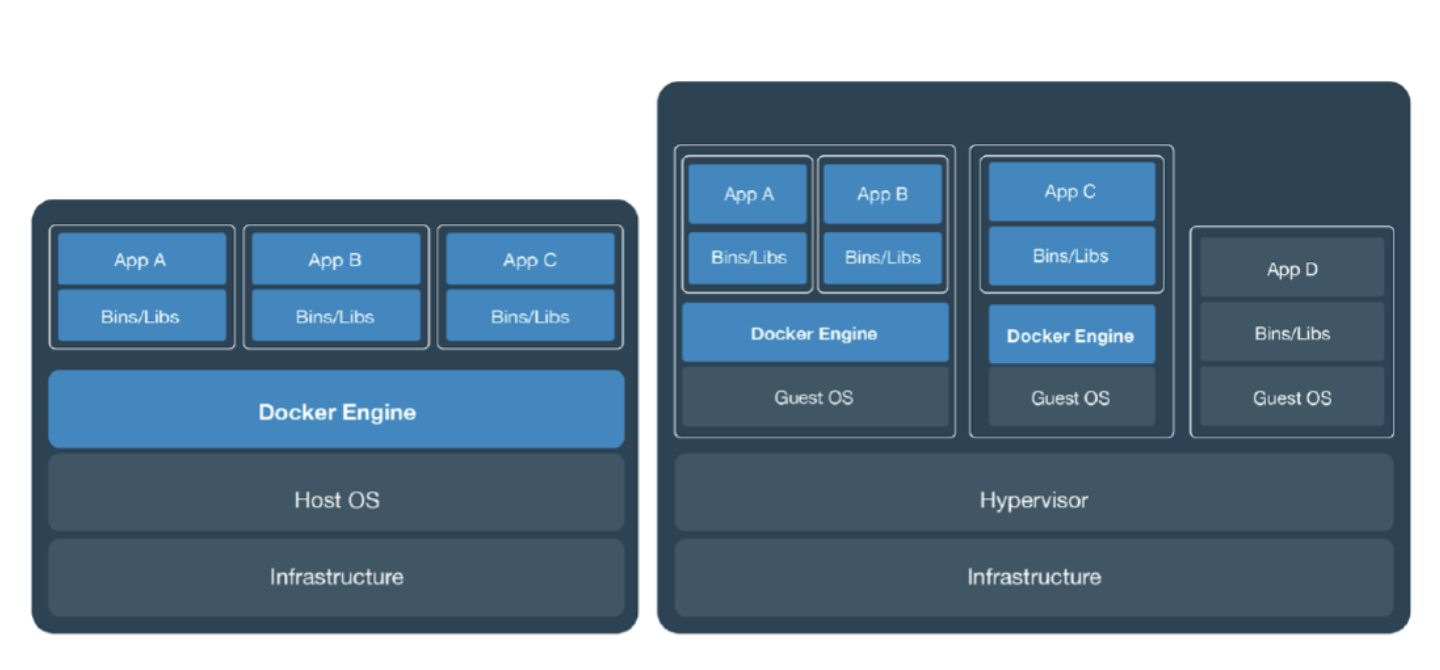The width and height of the screenshot is (1440, 670).
Task: Select the first Docker Engine block in the VM diagram
Action: pyautogui.click(x=814, y=333)
